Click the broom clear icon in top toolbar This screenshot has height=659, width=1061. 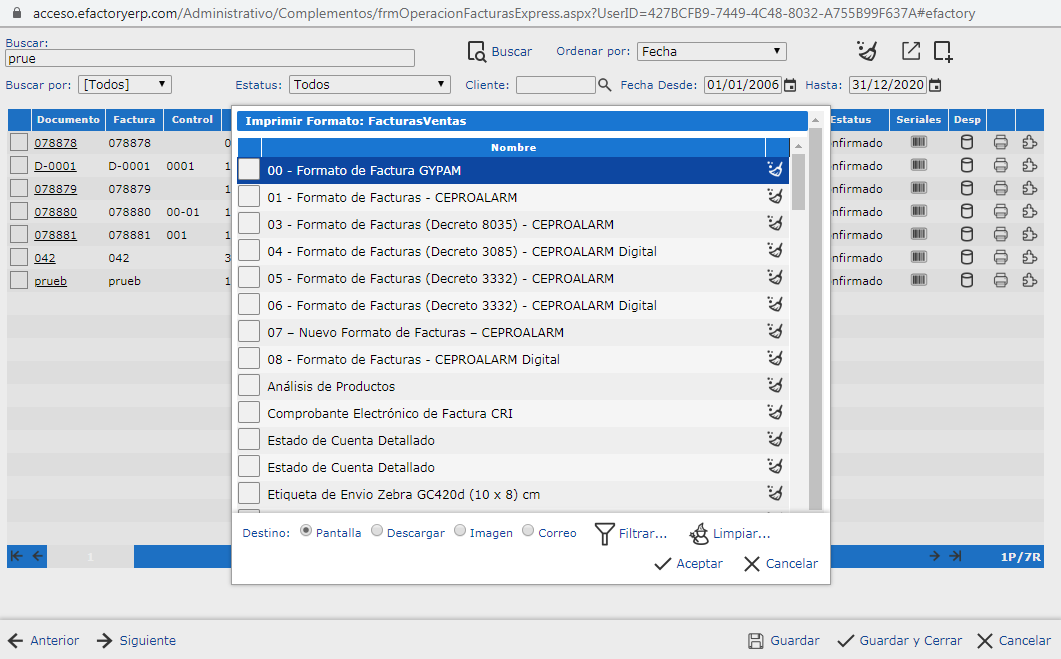867,51
